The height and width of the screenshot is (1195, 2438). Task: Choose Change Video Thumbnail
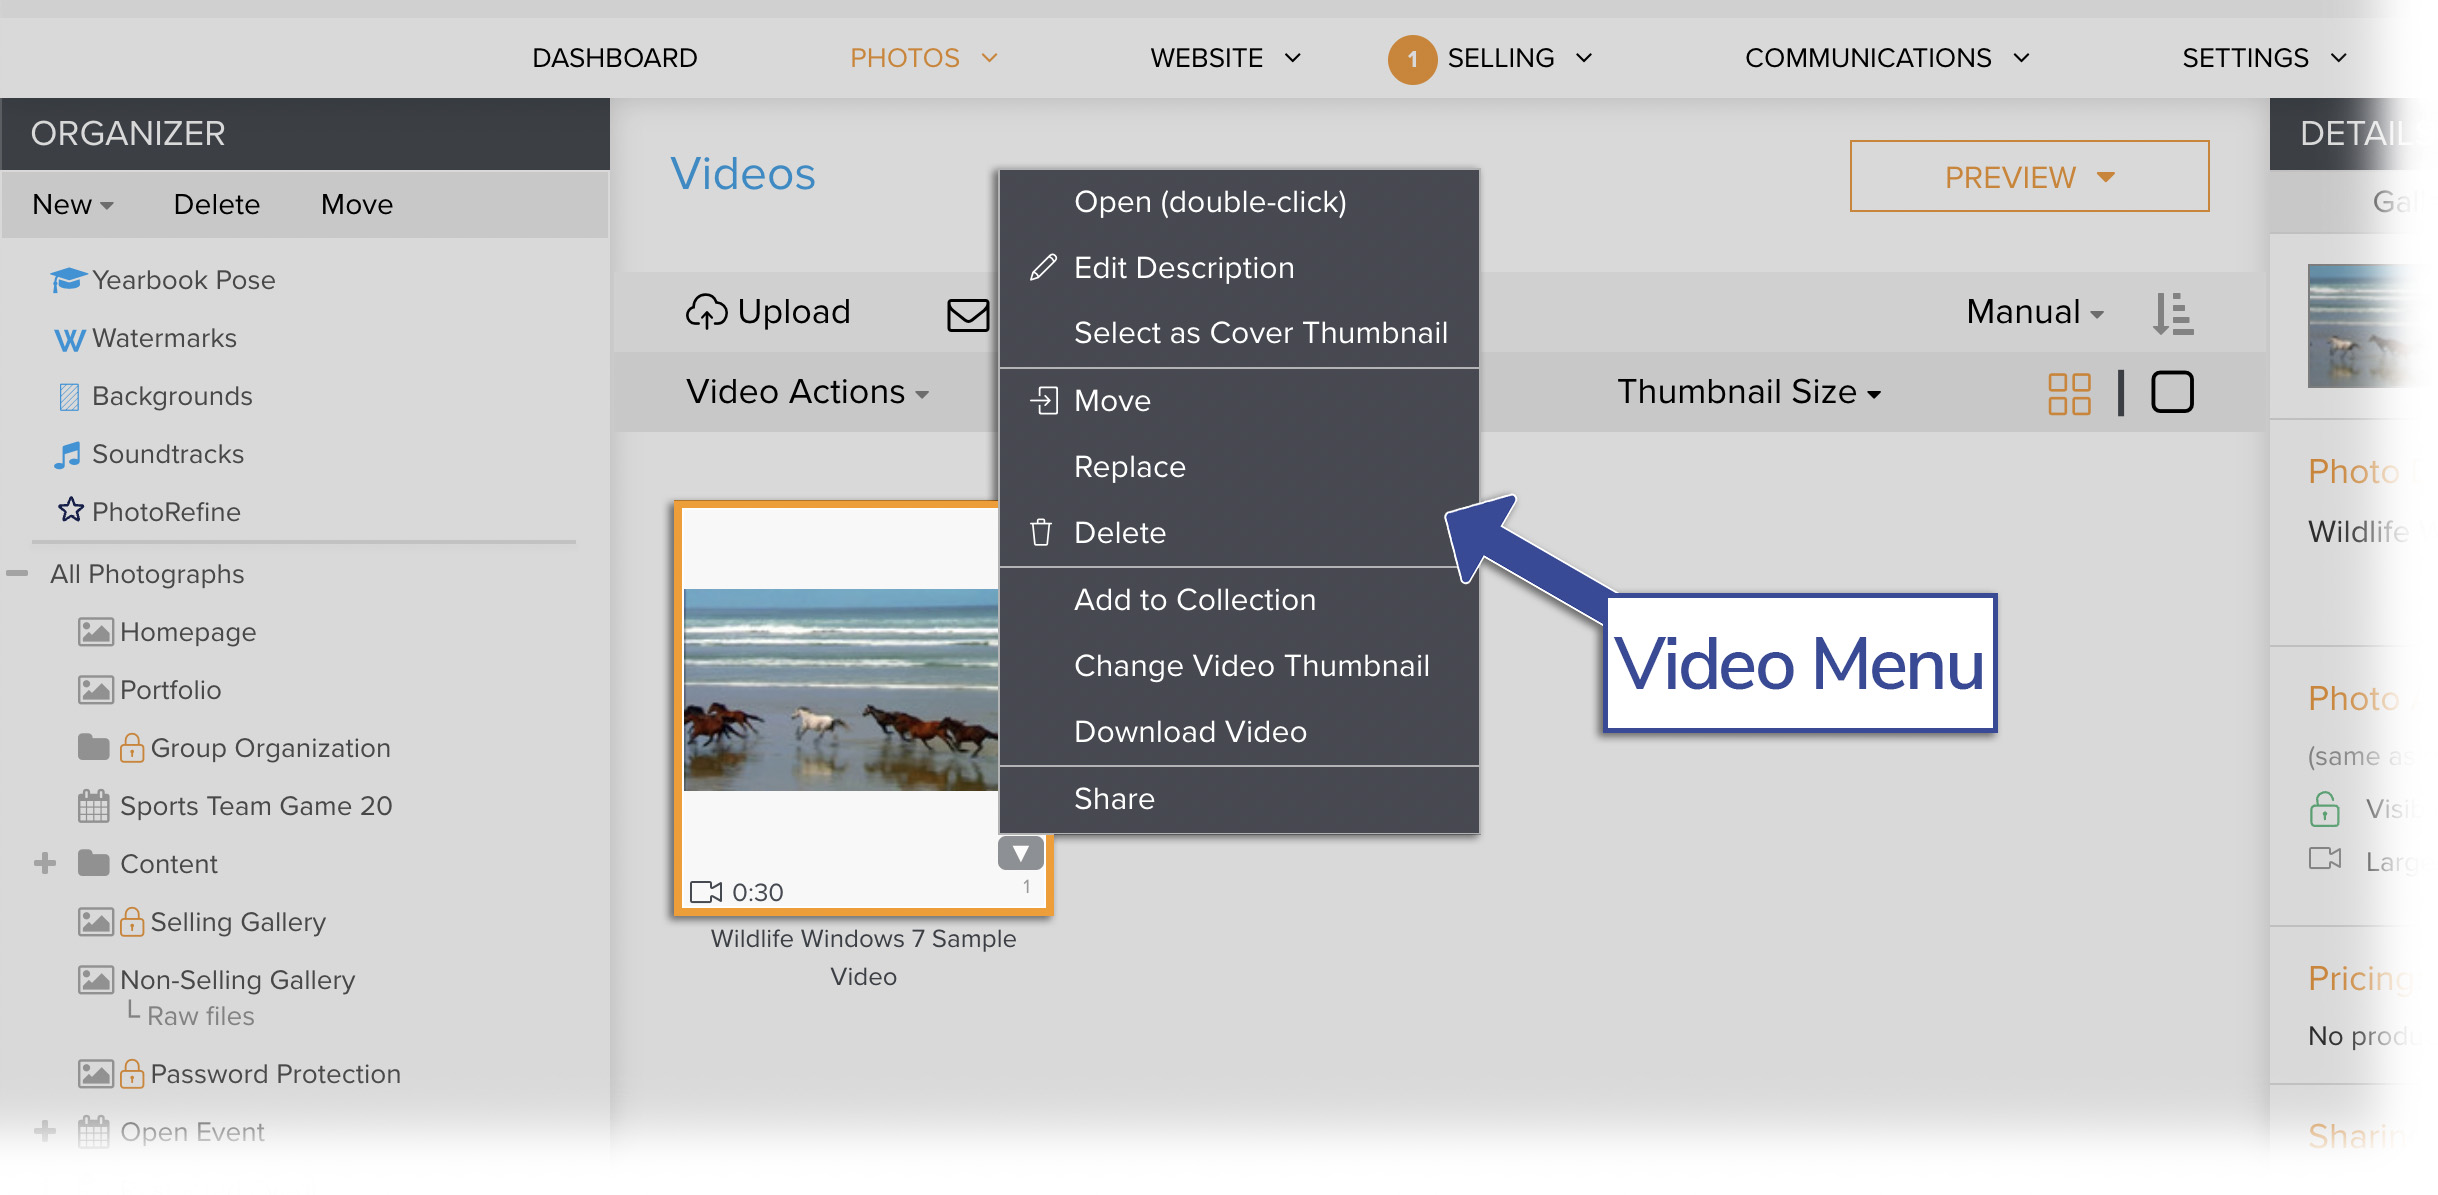[1239, 666]
